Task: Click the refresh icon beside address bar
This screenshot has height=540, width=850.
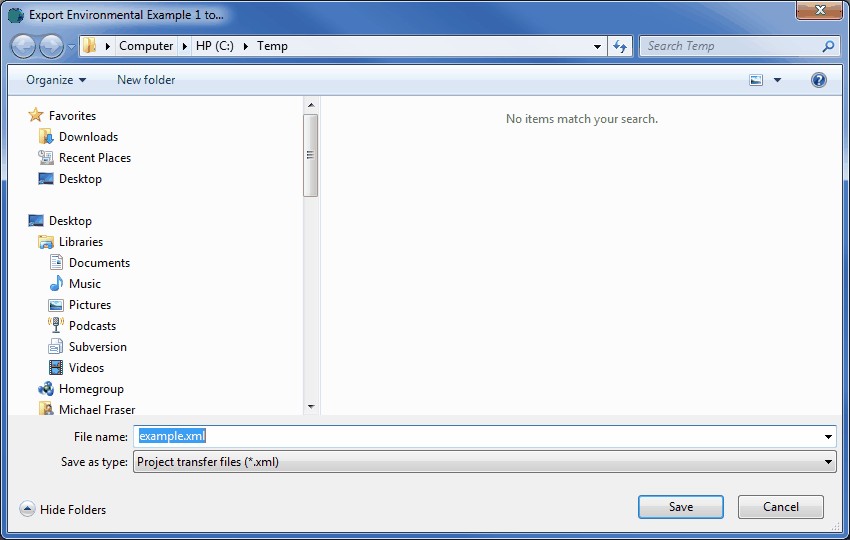Action: (x=620, y=46)
